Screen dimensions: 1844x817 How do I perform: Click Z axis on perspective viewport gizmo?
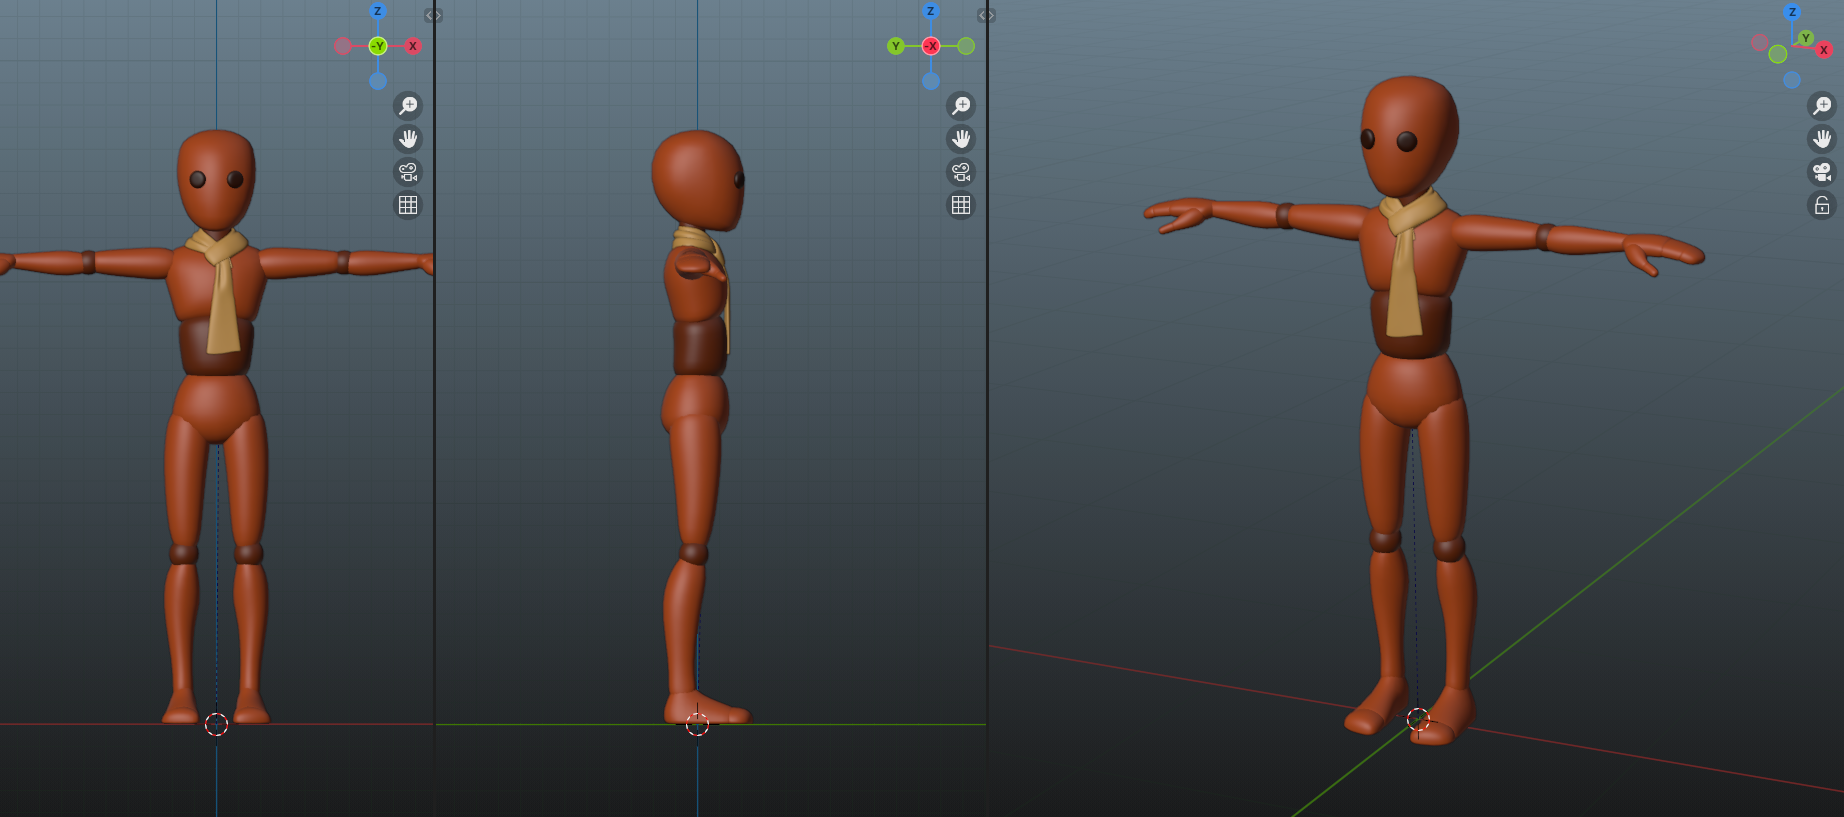click(x=1792, y=12)
